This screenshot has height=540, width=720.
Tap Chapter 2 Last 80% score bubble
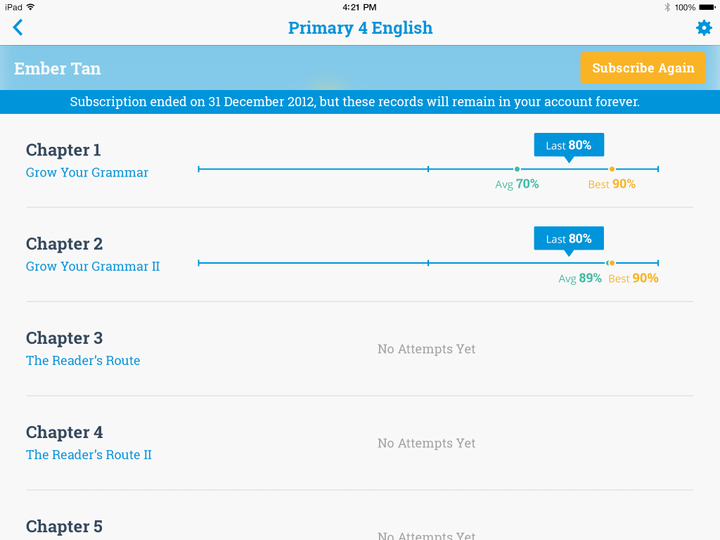568,240
